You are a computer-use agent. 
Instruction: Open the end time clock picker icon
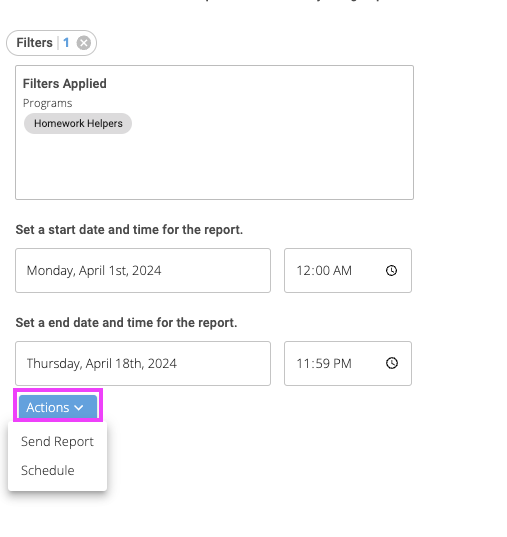click(392, 363)
